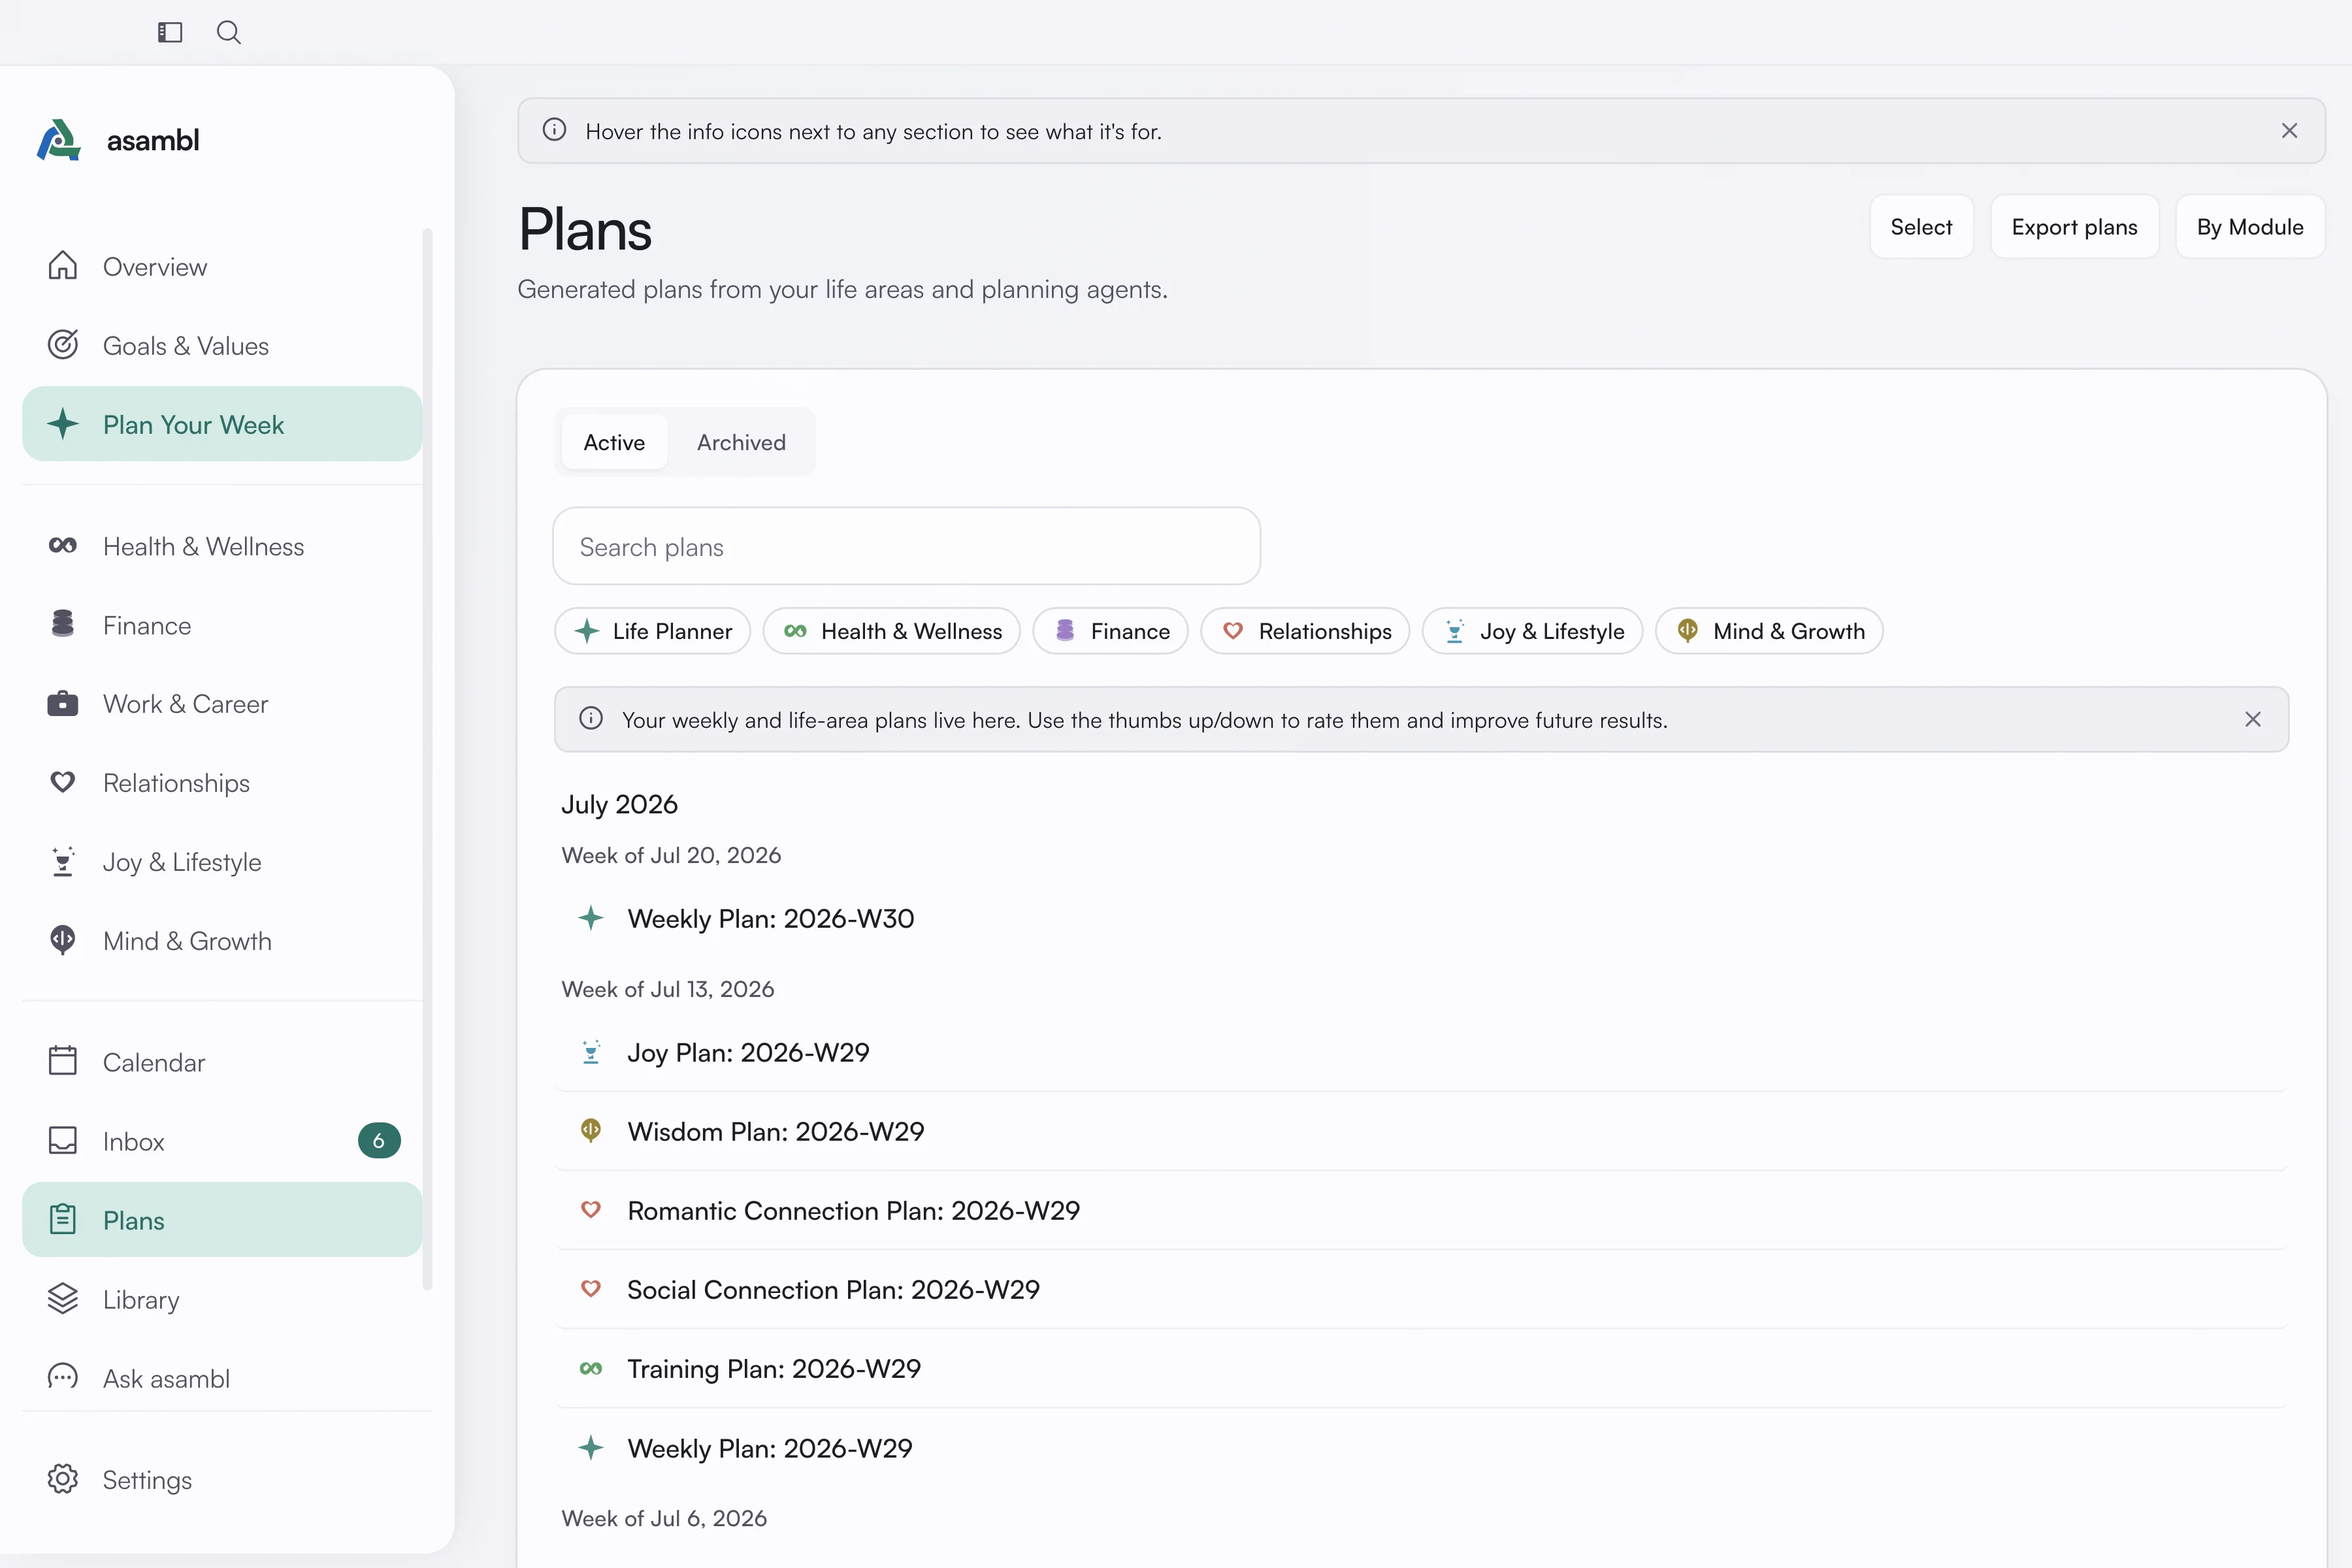Viewport: 2352px width, 1568px height.
Task: Click the Work & Career briefcase icon
Action: click(x=63, y=703)
